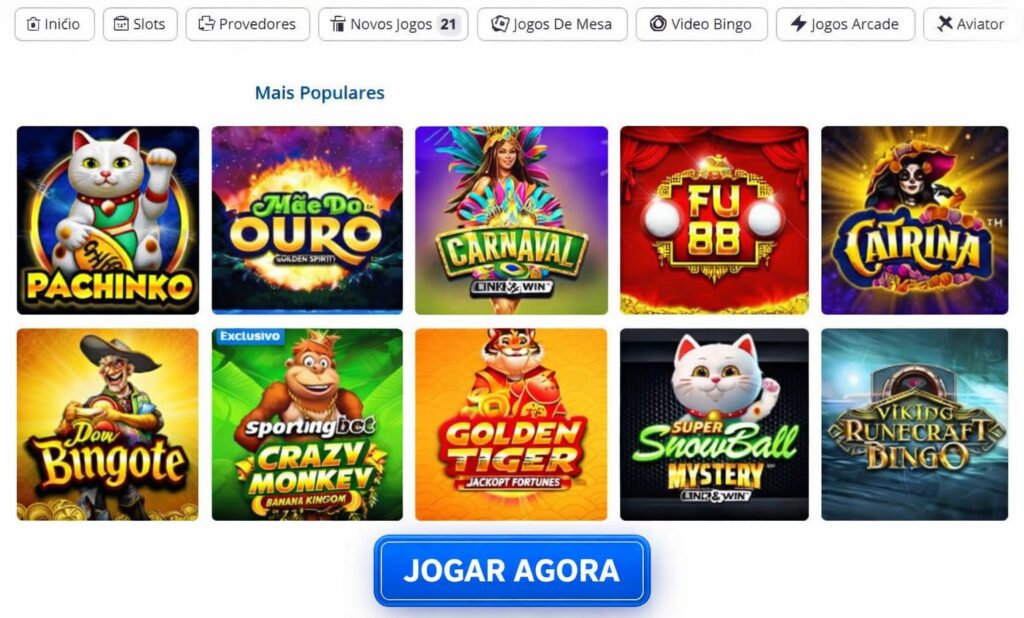Open the Golden Tiger Jackpot Fortunes game

click(x=511, y=425)
